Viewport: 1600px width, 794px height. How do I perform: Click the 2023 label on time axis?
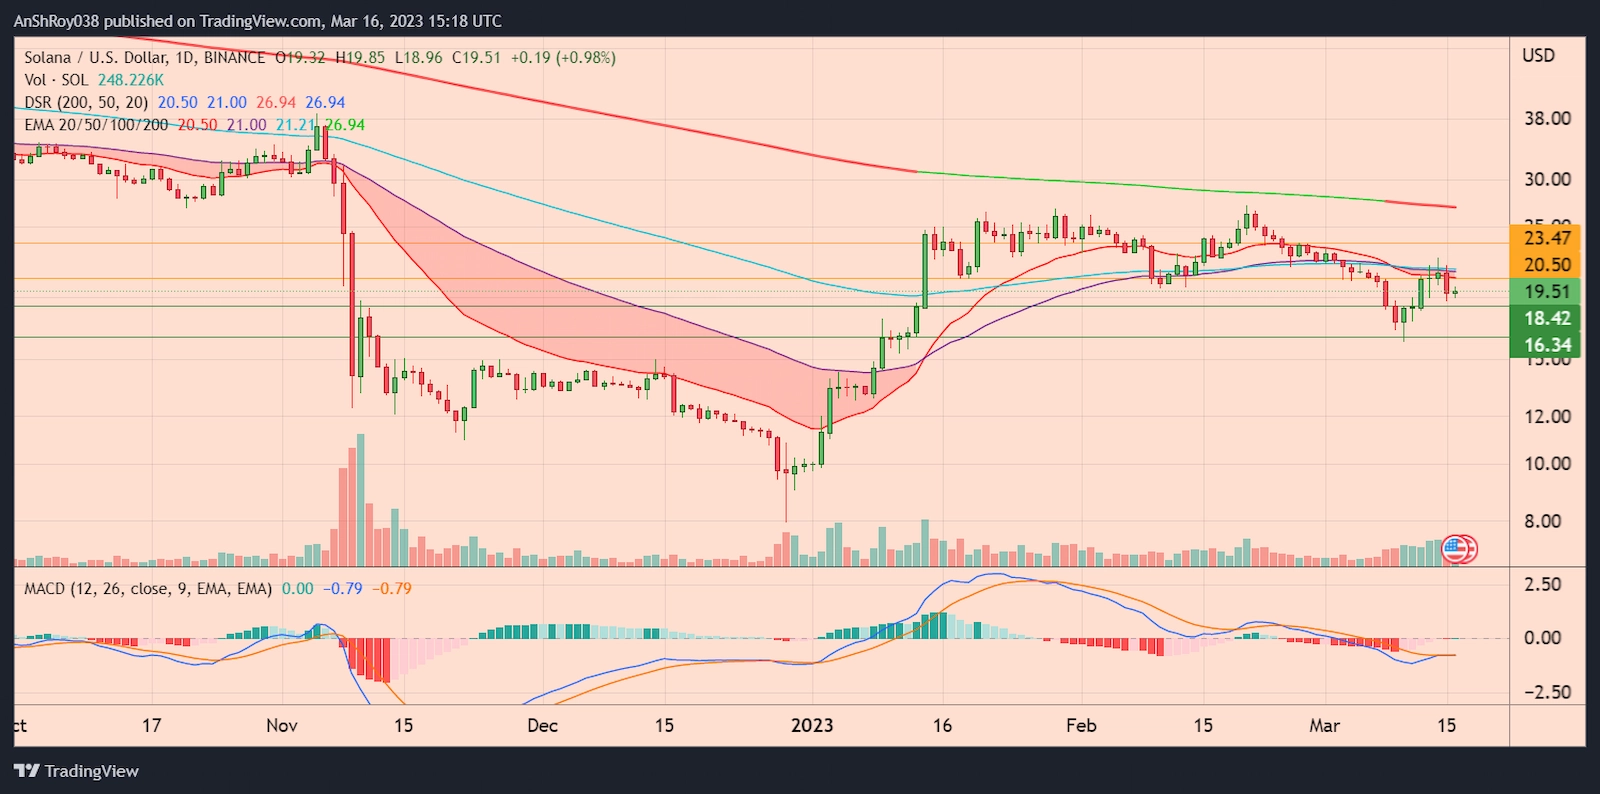[x=812, y=725]
